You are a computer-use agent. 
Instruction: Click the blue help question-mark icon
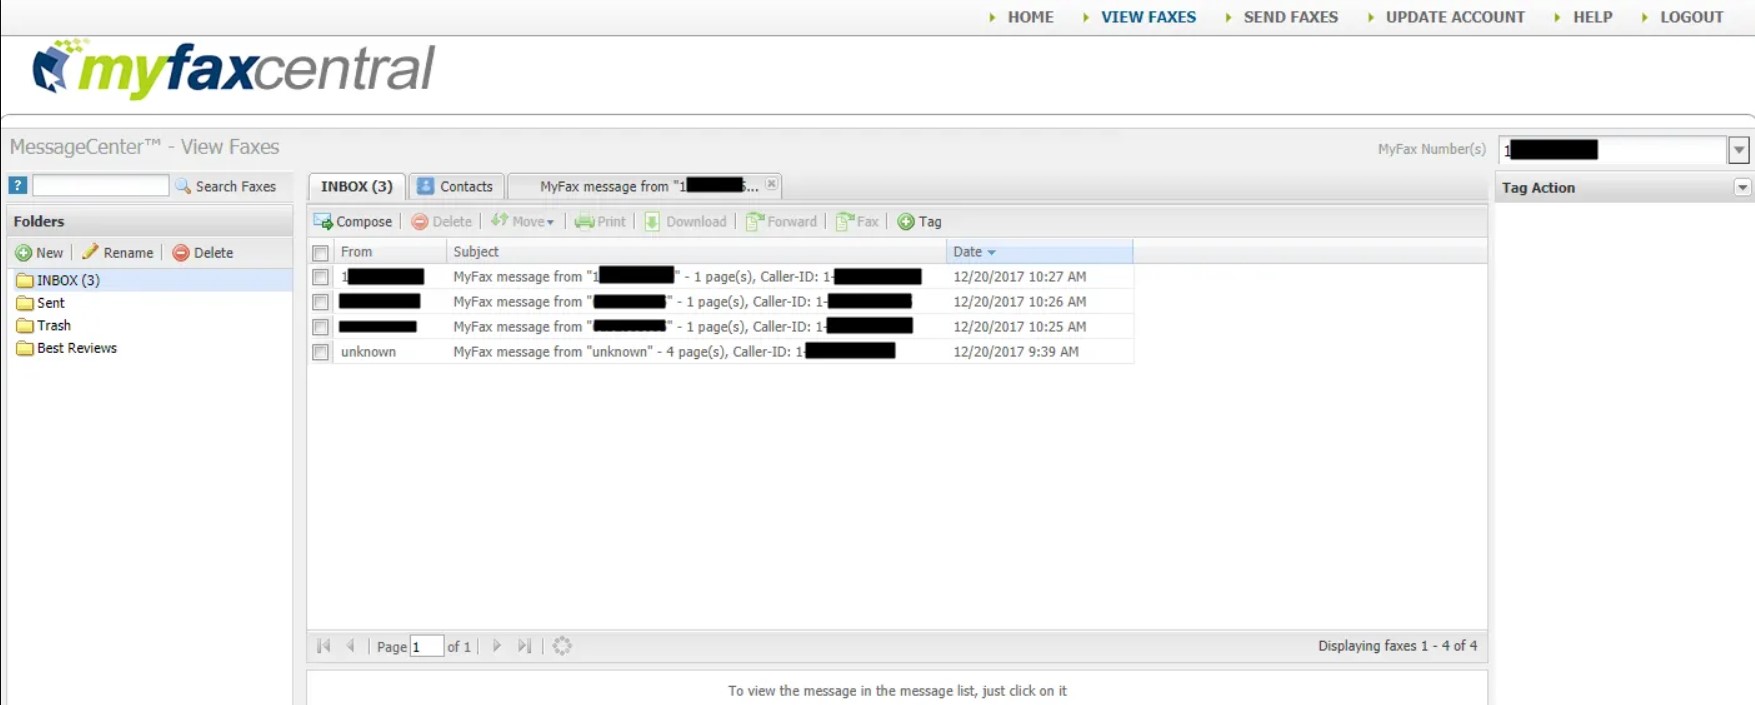pyautogui.click(x=18, y=185)
